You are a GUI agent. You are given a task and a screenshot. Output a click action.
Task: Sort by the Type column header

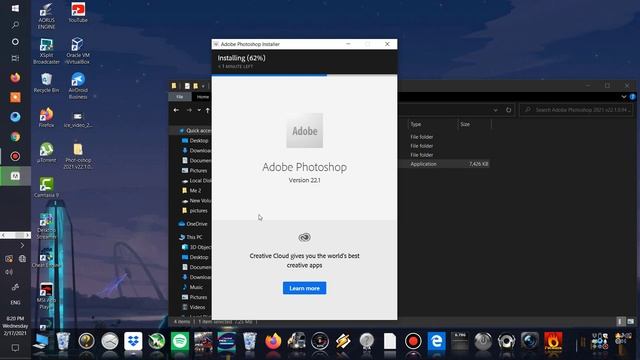click(x=433, y=124)
